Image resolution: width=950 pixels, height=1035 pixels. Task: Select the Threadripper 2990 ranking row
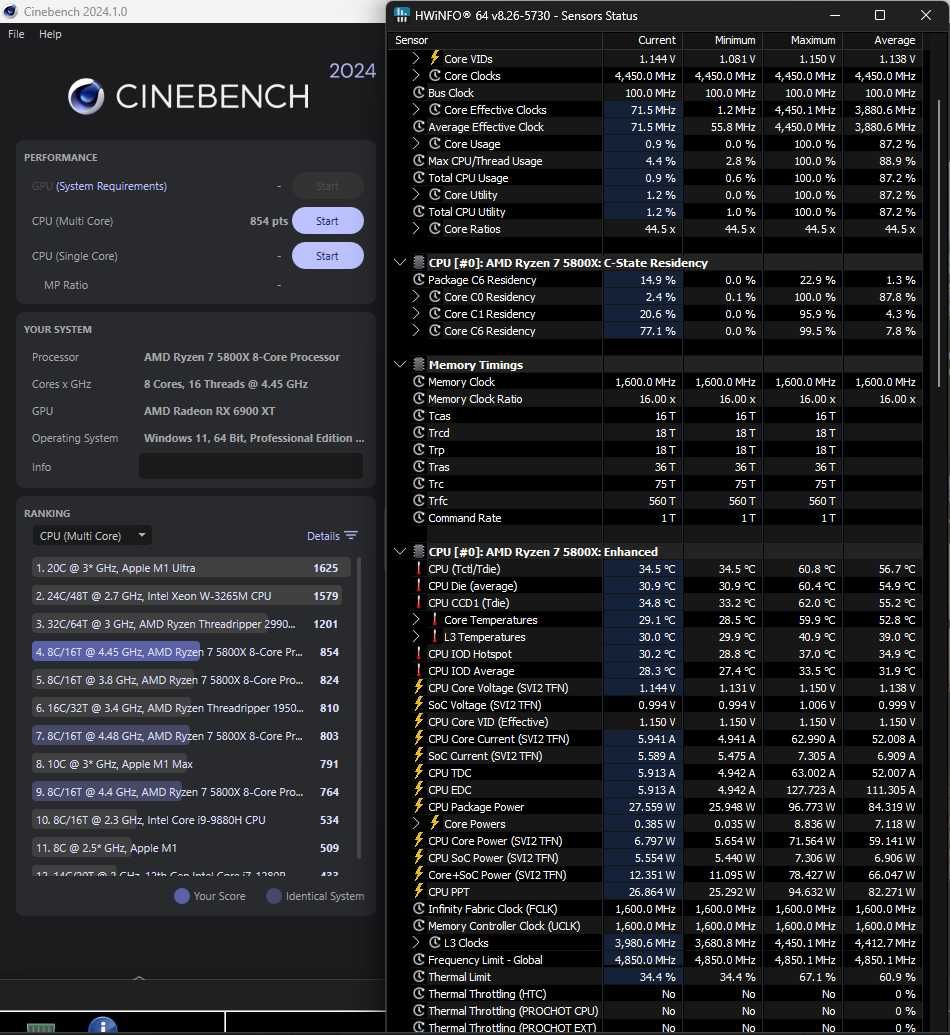(187, 624)
